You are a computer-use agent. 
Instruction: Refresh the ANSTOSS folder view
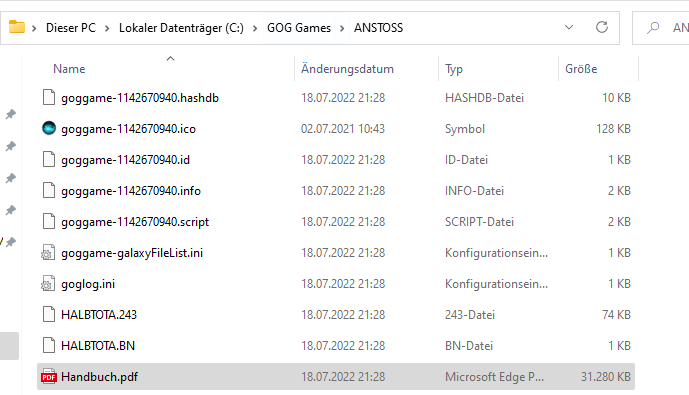tap(602, 27)
